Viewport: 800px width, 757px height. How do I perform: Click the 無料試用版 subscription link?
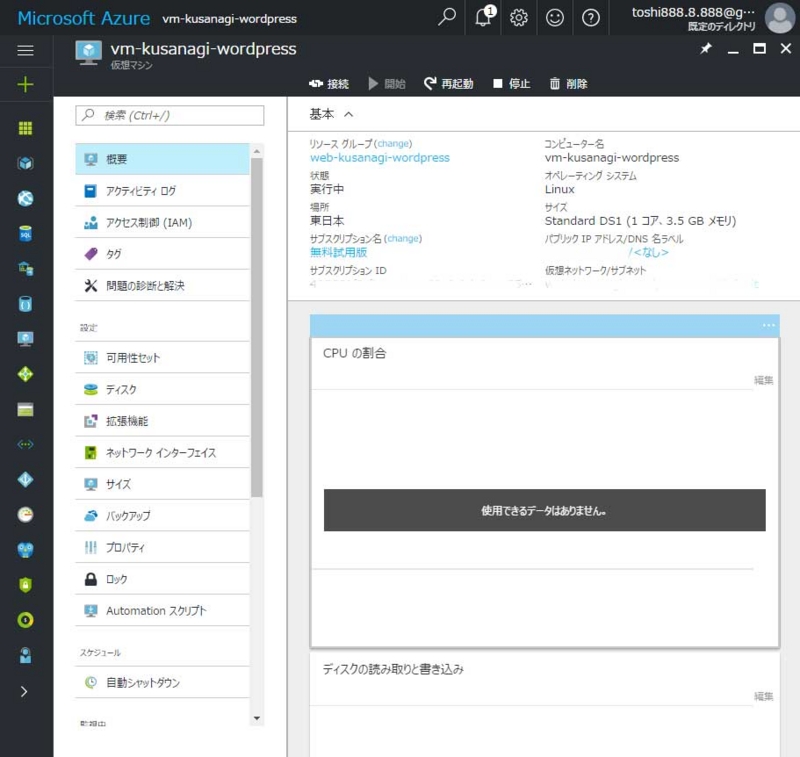coord(338,253)
